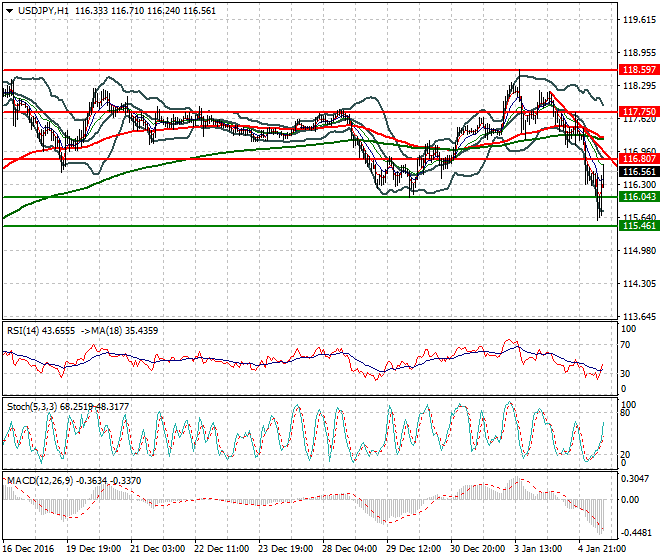The width and height of the screenshot is (660, 560).
Task: Select the green 116.043 support price label
Action: click(x=639, y=197)
